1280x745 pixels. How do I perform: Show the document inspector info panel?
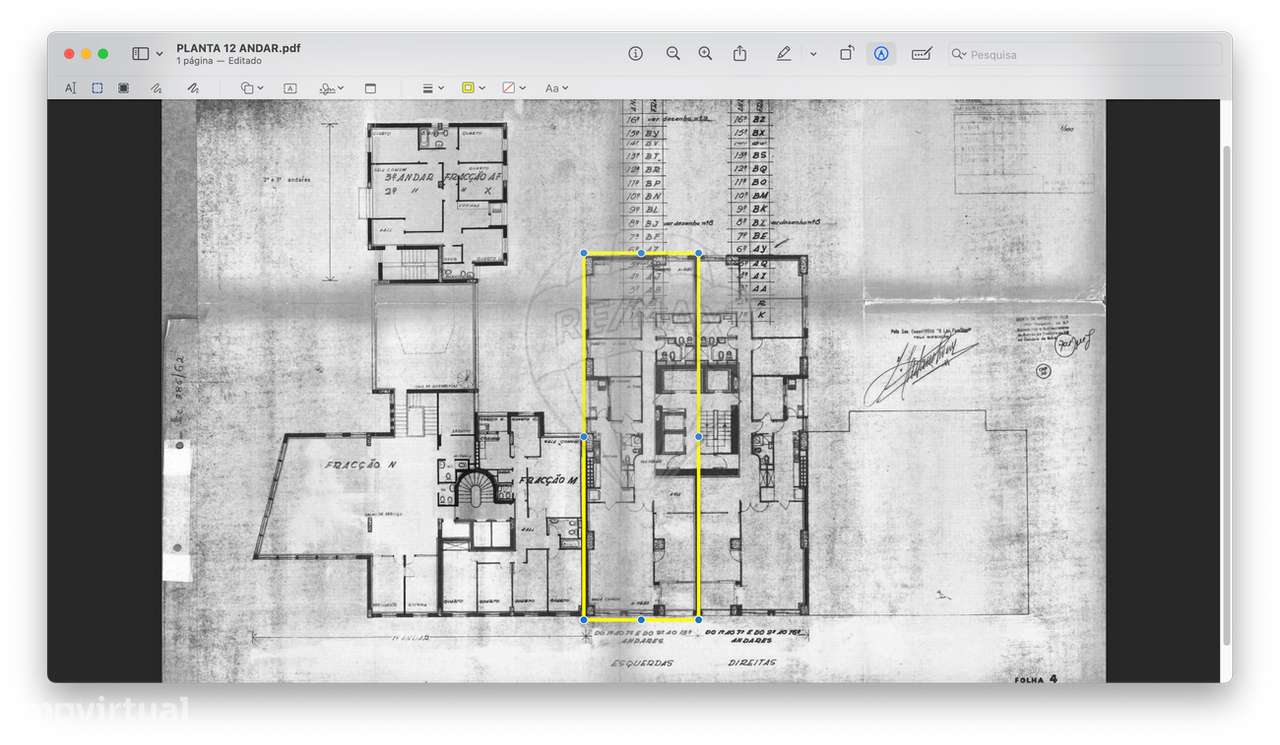pos(635,54)
